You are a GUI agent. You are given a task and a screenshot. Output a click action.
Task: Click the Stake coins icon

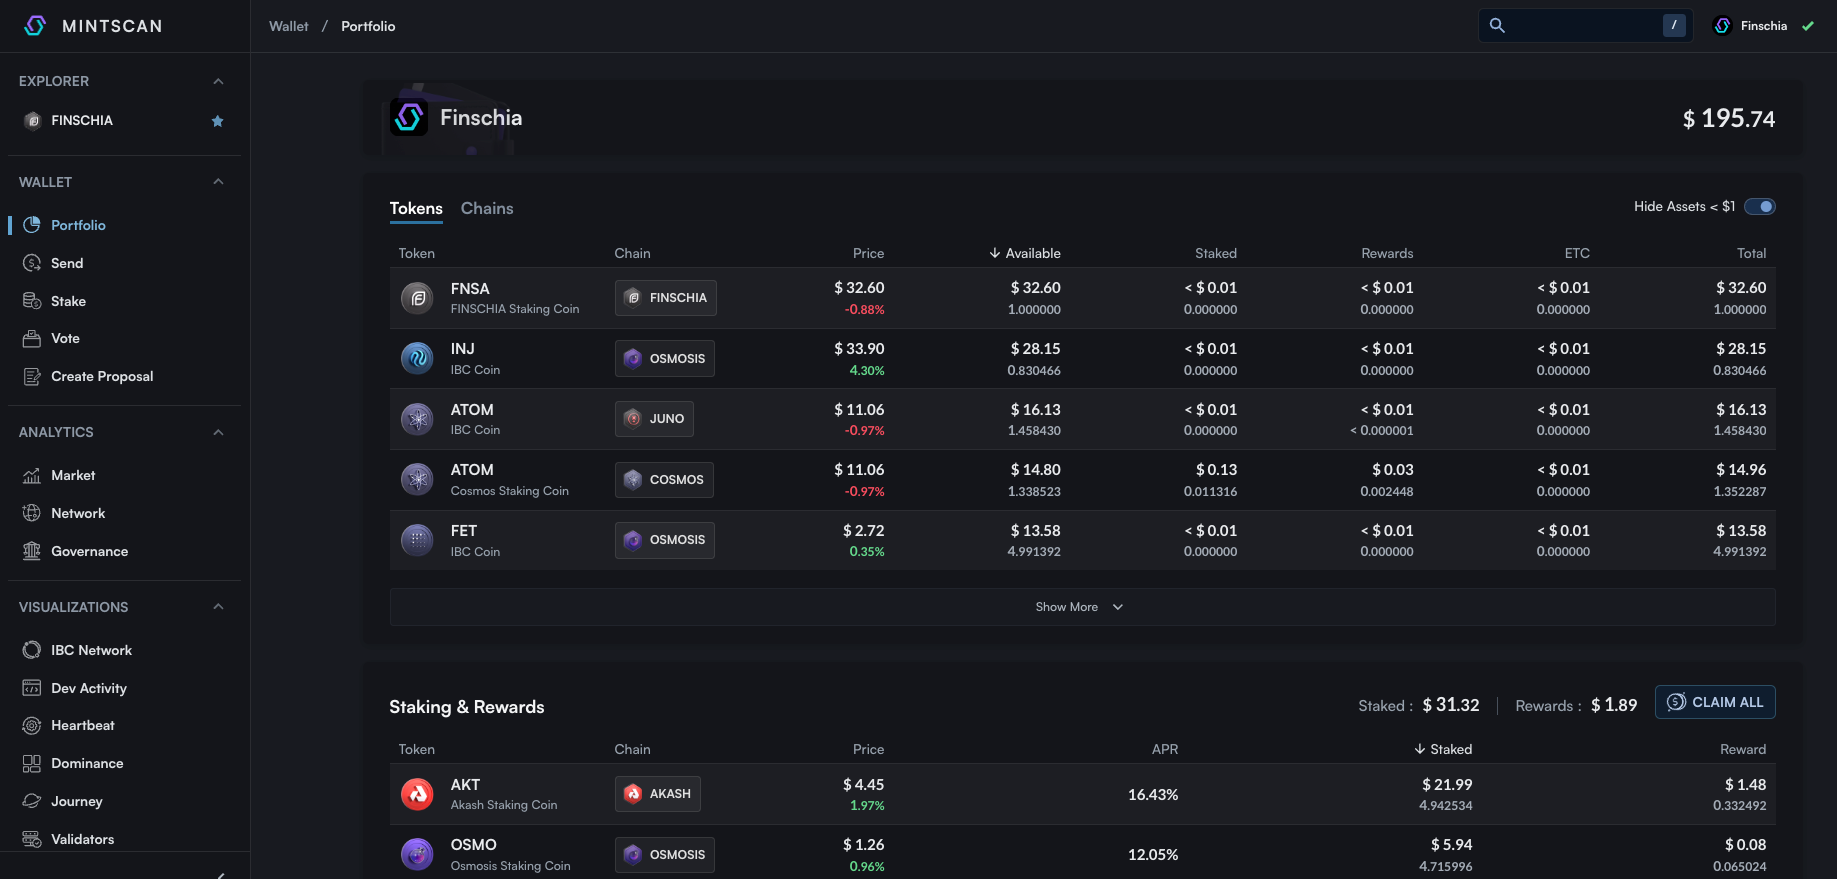pos(32,301)
